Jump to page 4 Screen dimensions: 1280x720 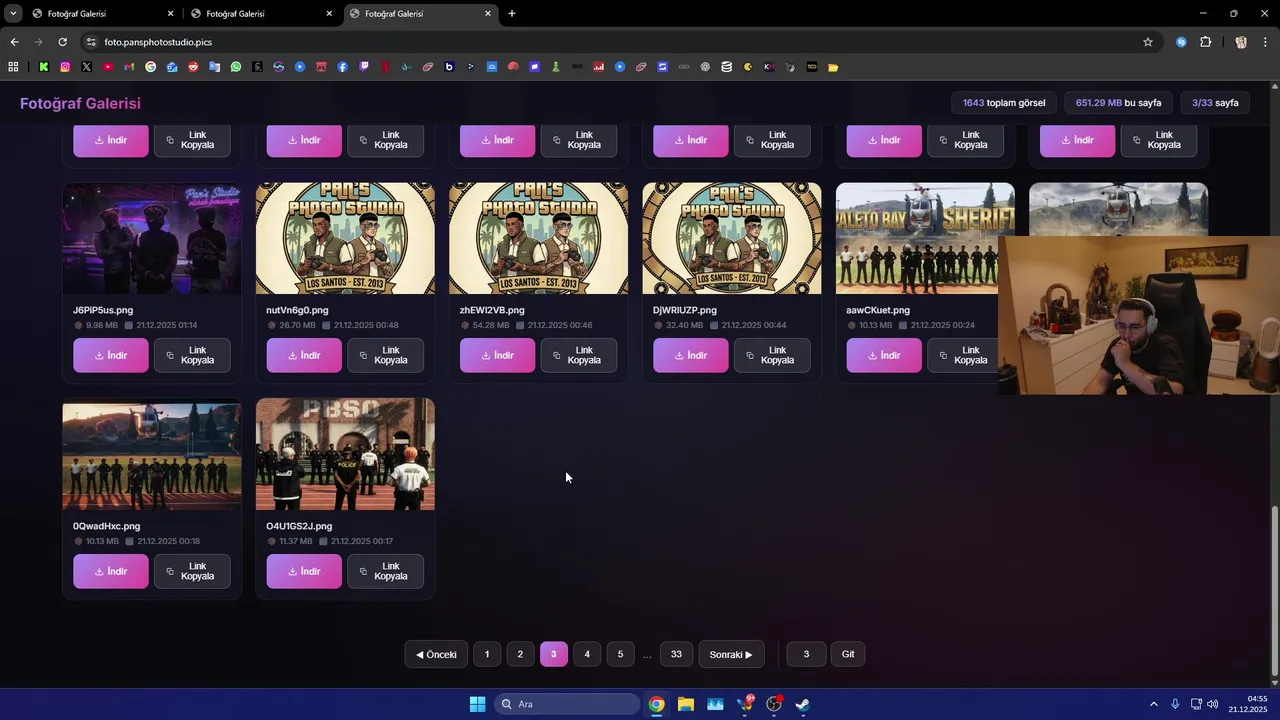[587, 654]
